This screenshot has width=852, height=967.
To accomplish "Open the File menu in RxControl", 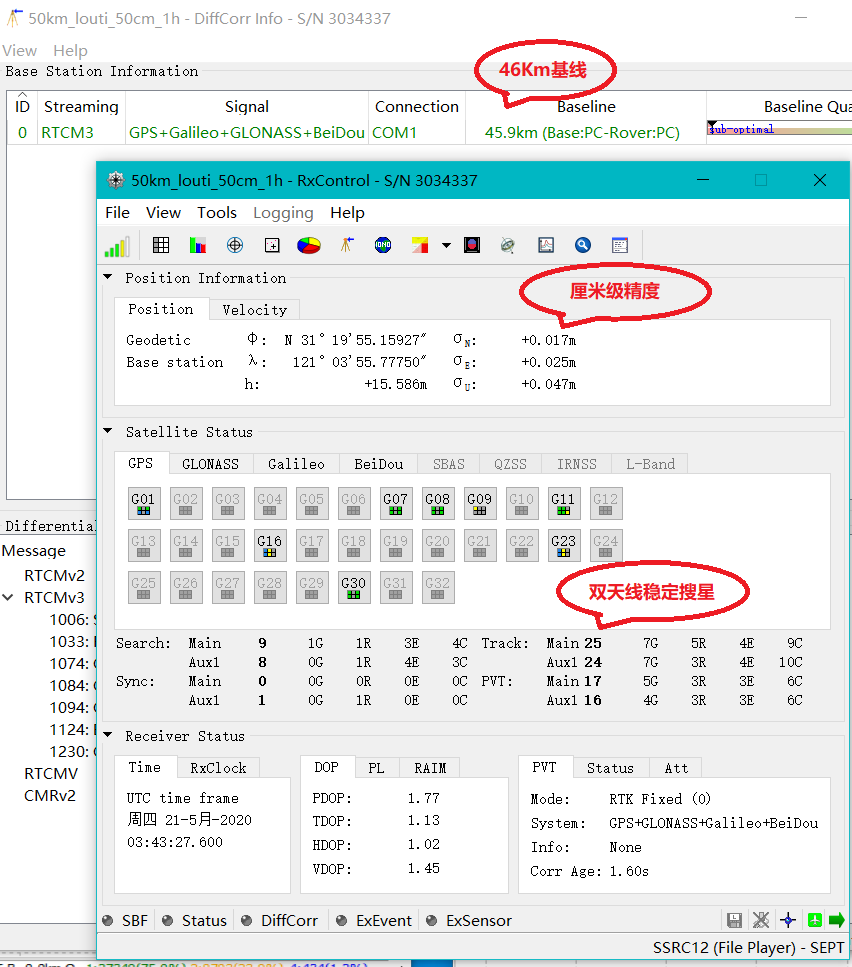I will [117, 213].
